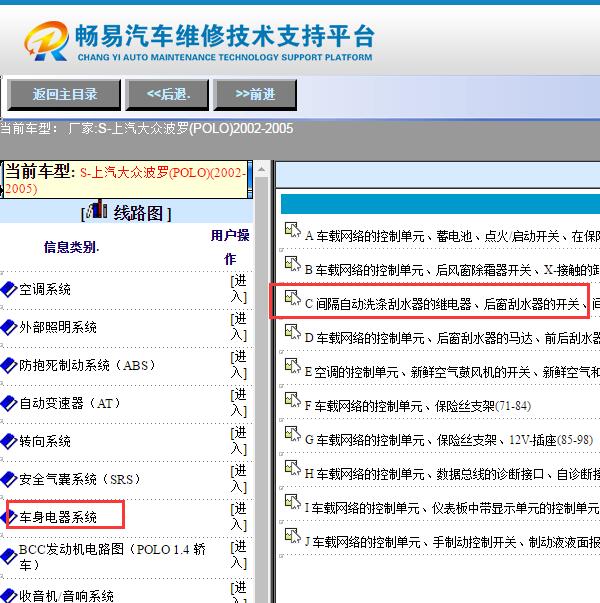Open diagram I 仪表板中带显示单元
600x603 pixels.
pos(452,508)
